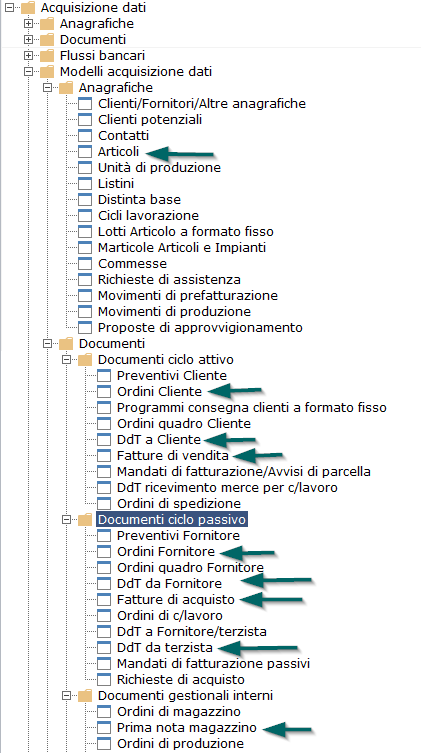Click the form icon beside DdT da Fornitore

point(104,583)
